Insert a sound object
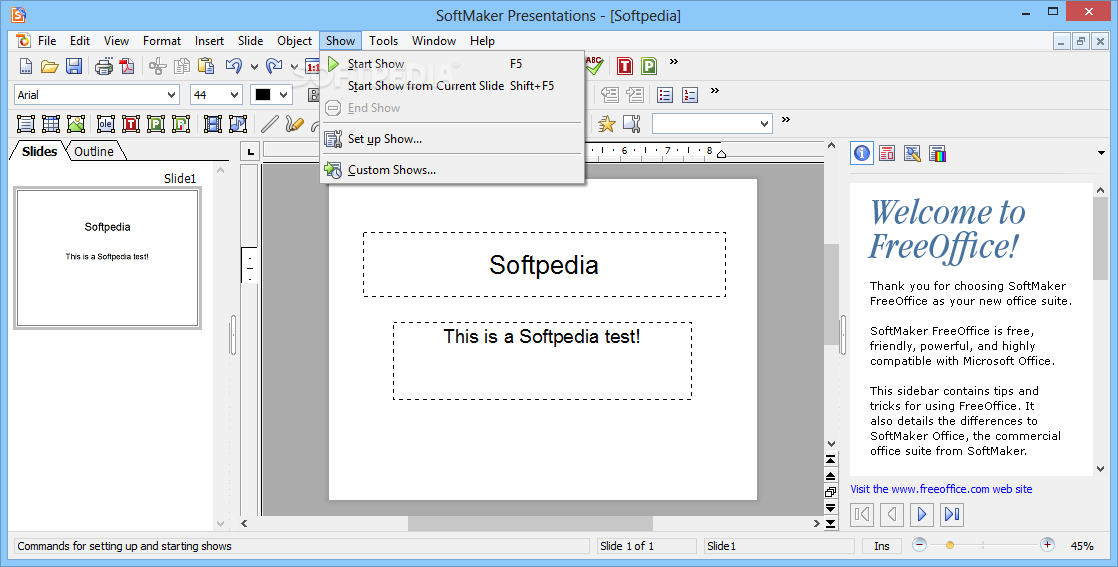Screen dimensions: 1118x567 [237, 124]
